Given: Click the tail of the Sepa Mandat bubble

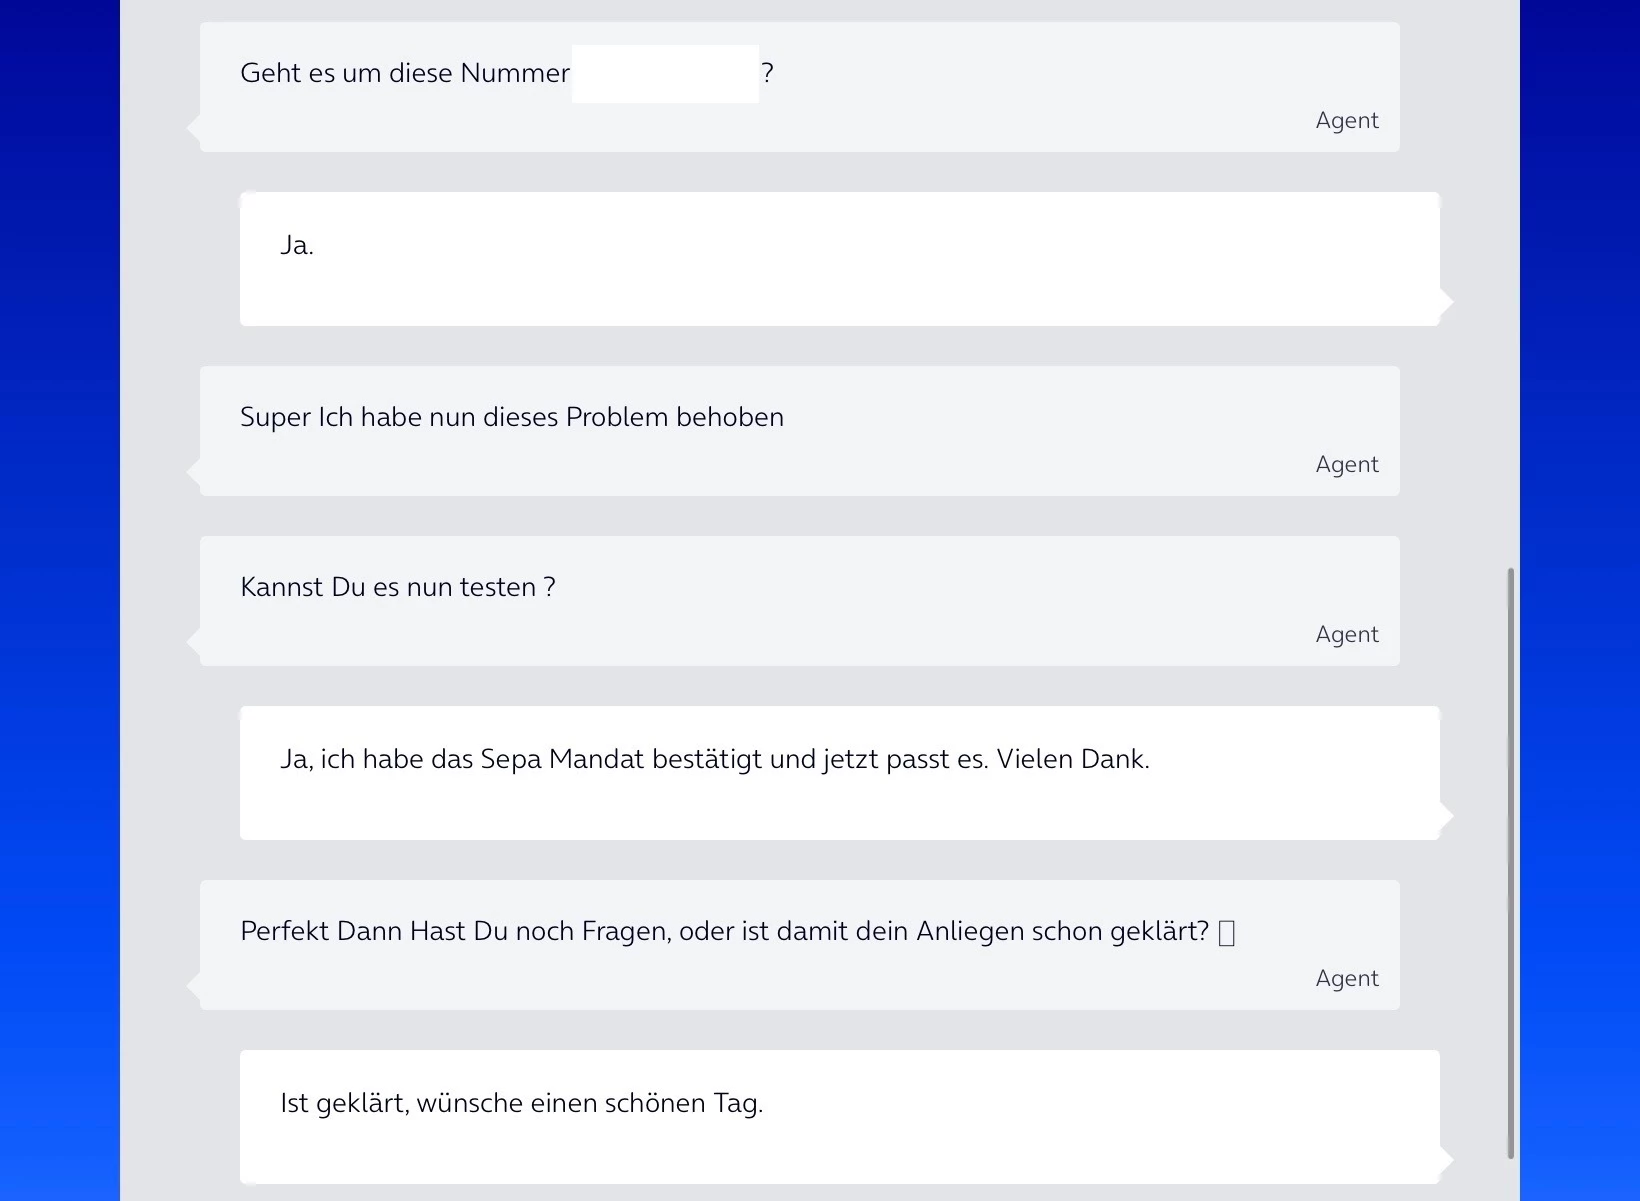Looking at the screenshot, I should tap(1446, 815).
